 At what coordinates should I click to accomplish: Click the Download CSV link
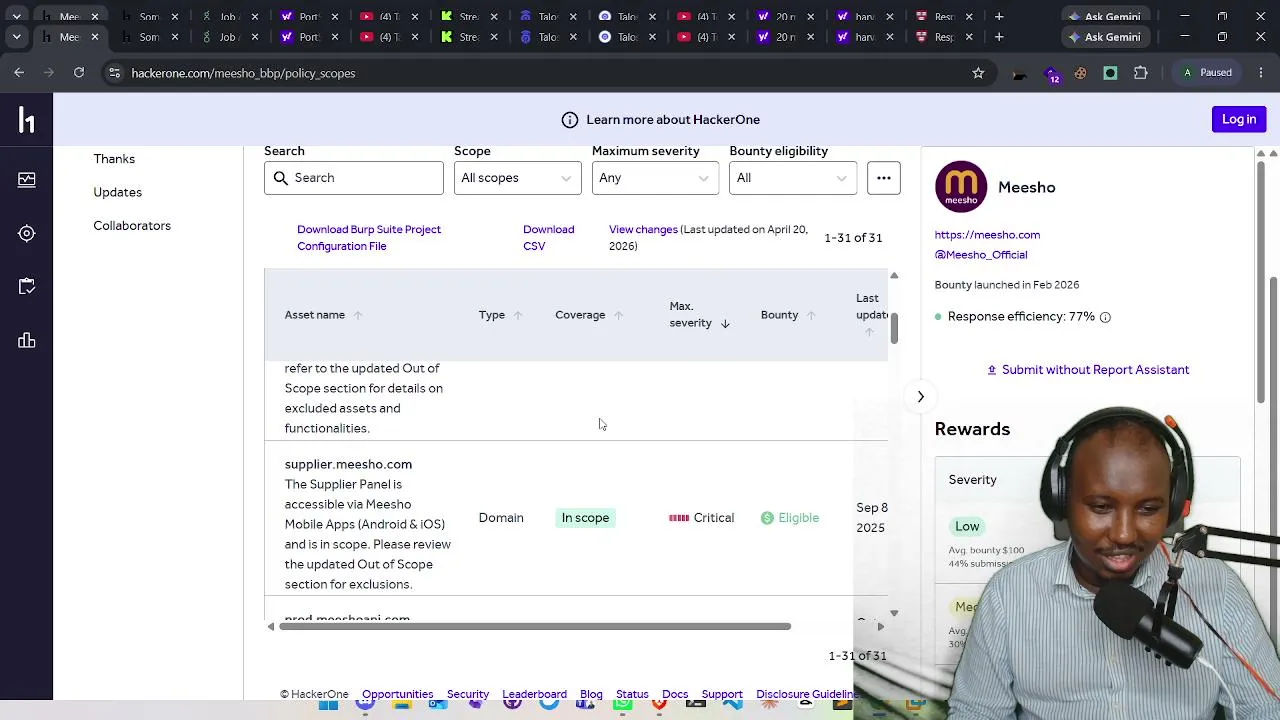pos(548,238)
